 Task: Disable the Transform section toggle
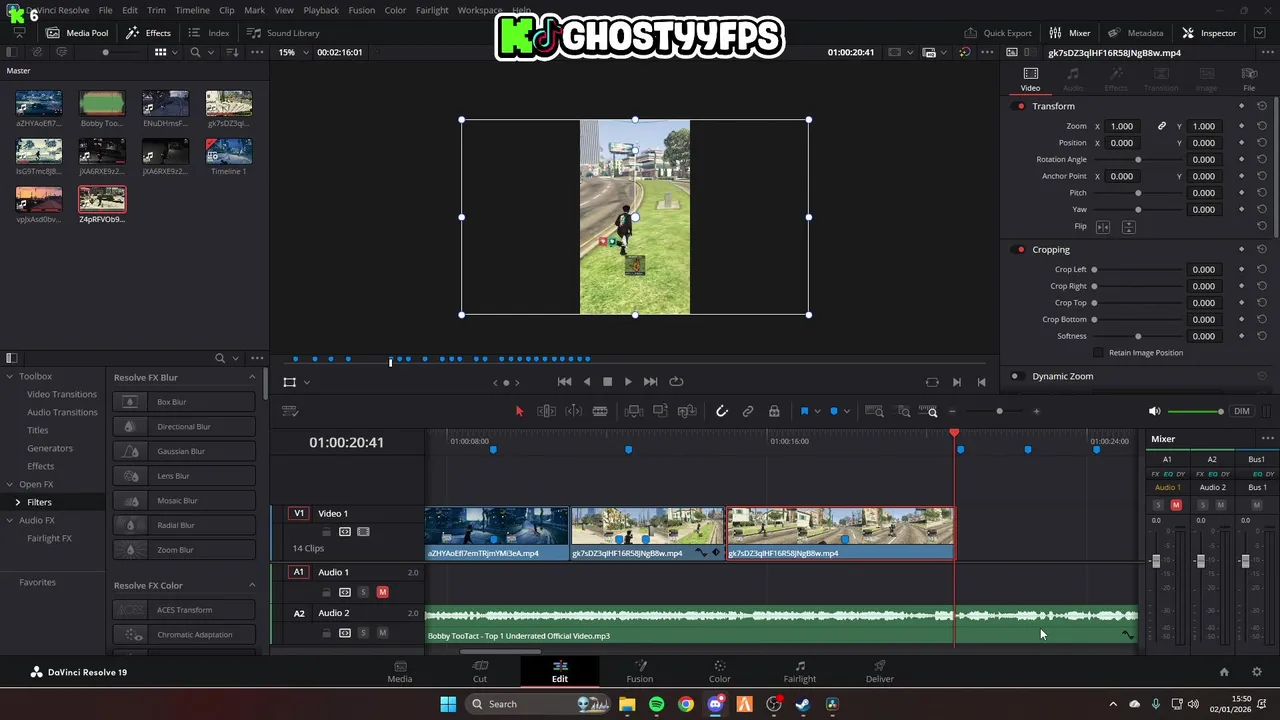(1020, 106)
